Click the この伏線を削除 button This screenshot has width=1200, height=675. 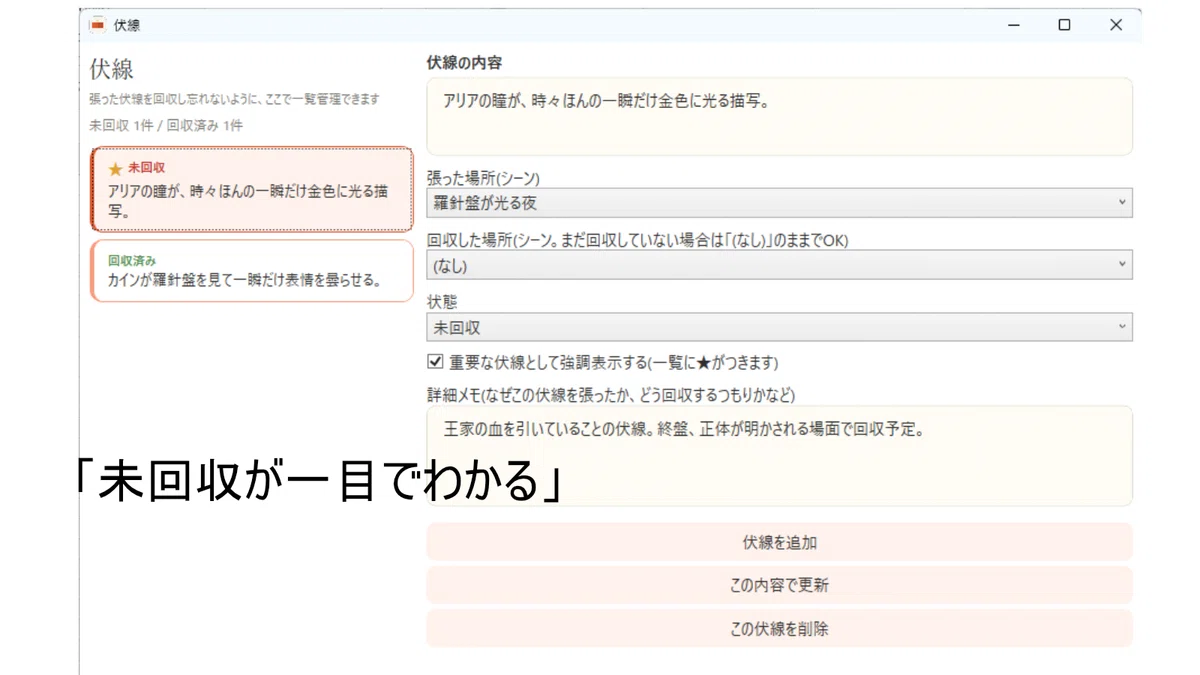tap(779, 630)
